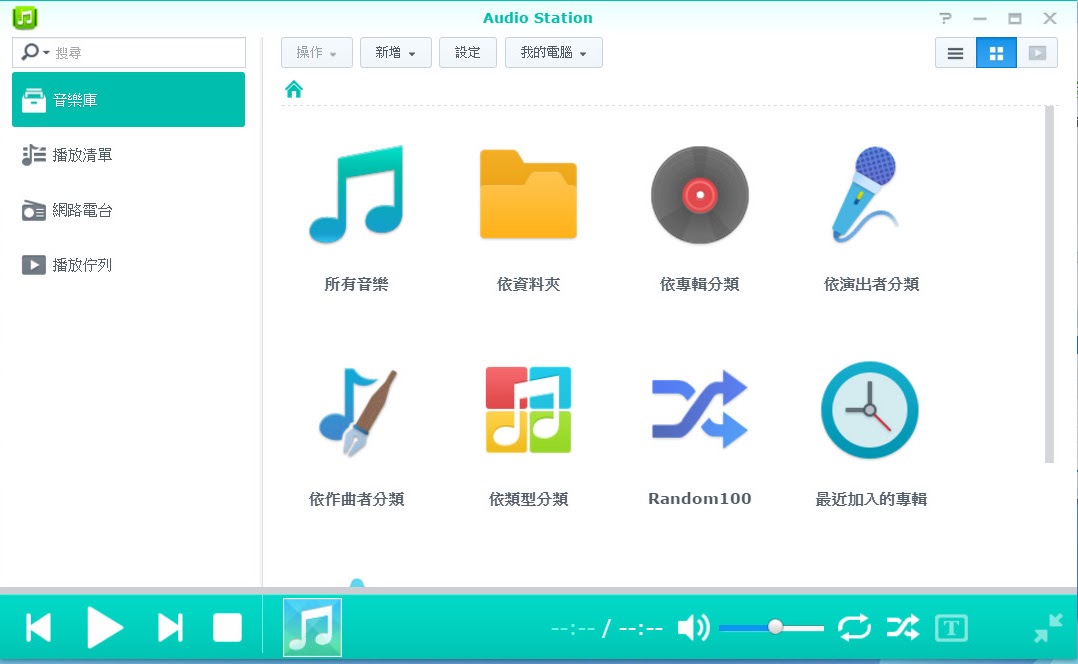This screenshot has width=1078, height=664.
Task: Toggle shuffle mode in player bar
Action: (903, 628)
